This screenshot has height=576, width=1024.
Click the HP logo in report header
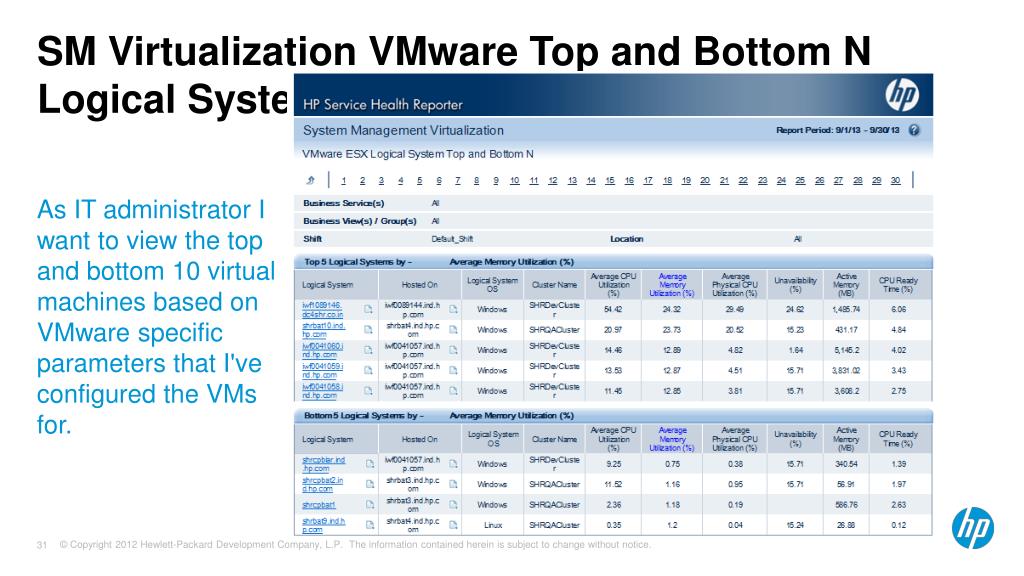point(901,95)
